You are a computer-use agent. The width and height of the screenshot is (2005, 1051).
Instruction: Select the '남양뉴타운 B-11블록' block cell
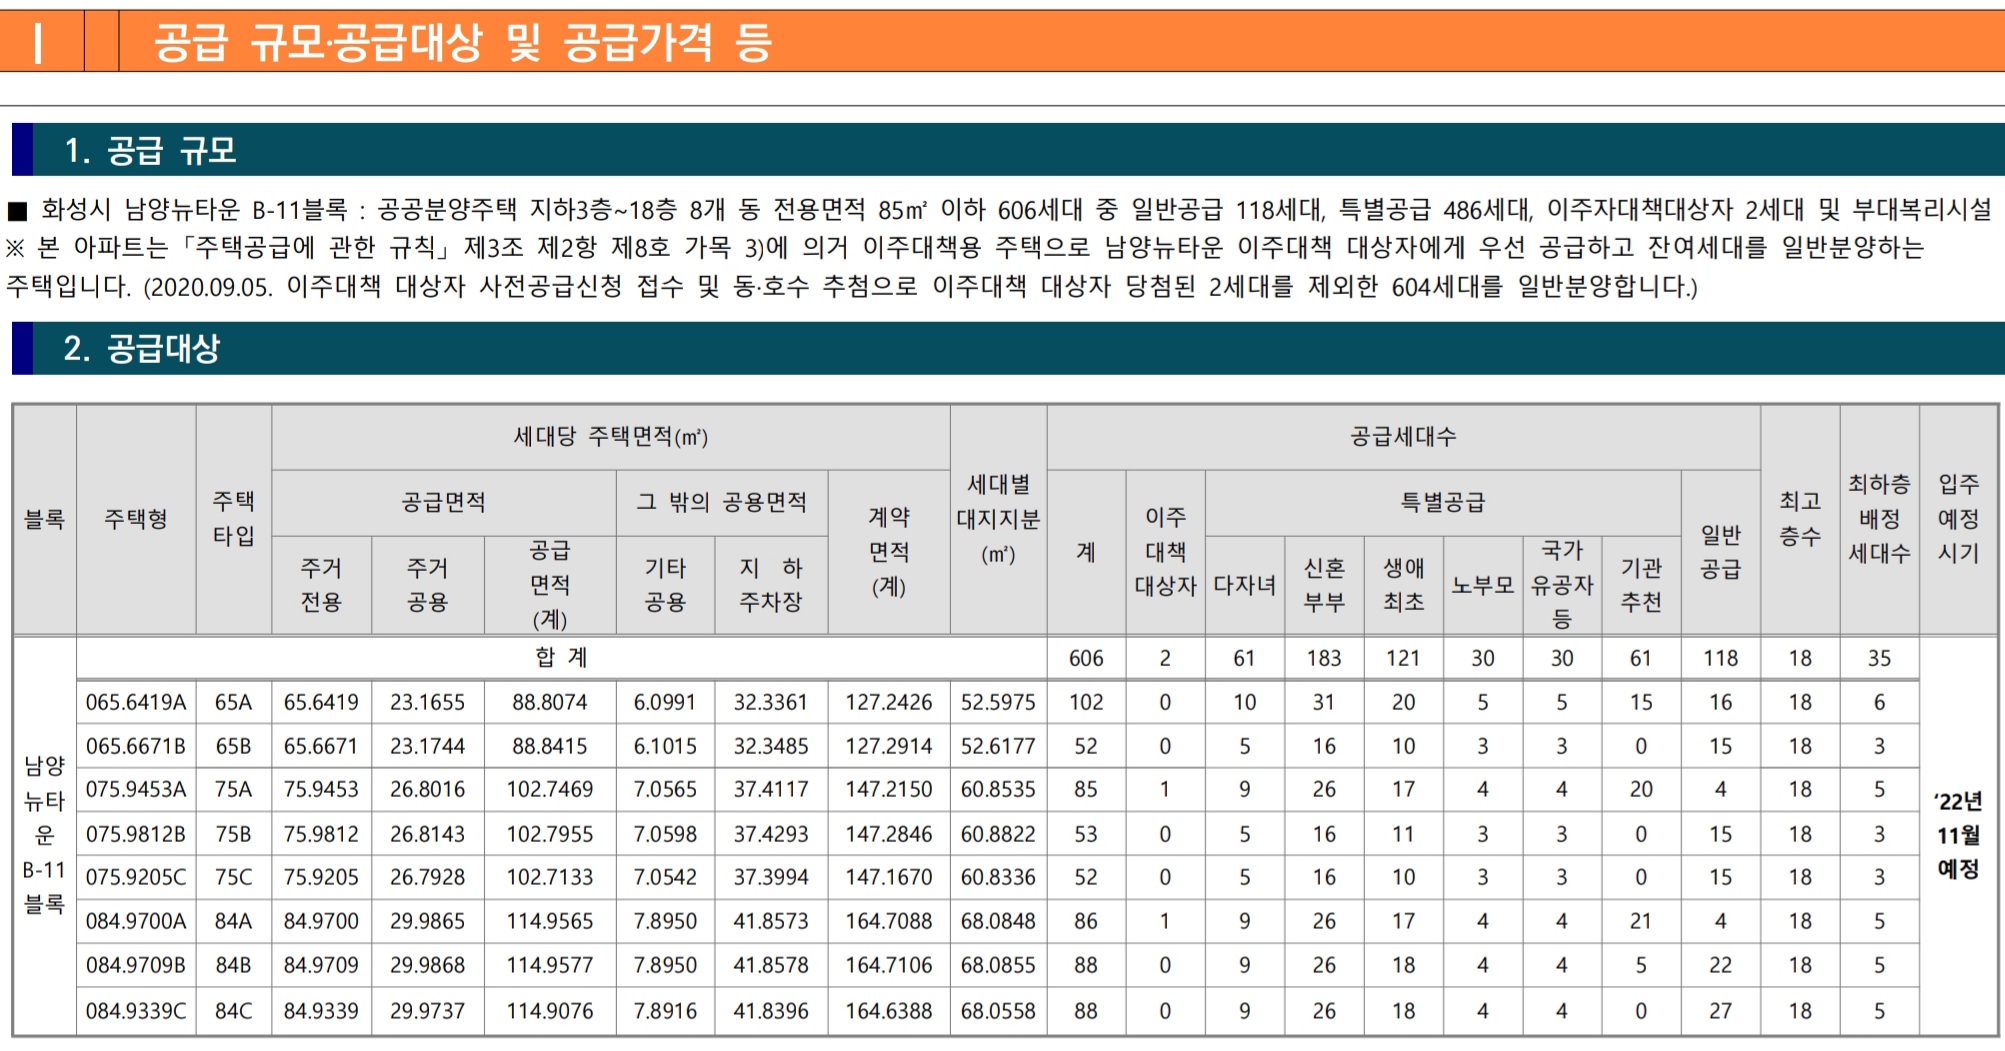(x=44, y=835)
